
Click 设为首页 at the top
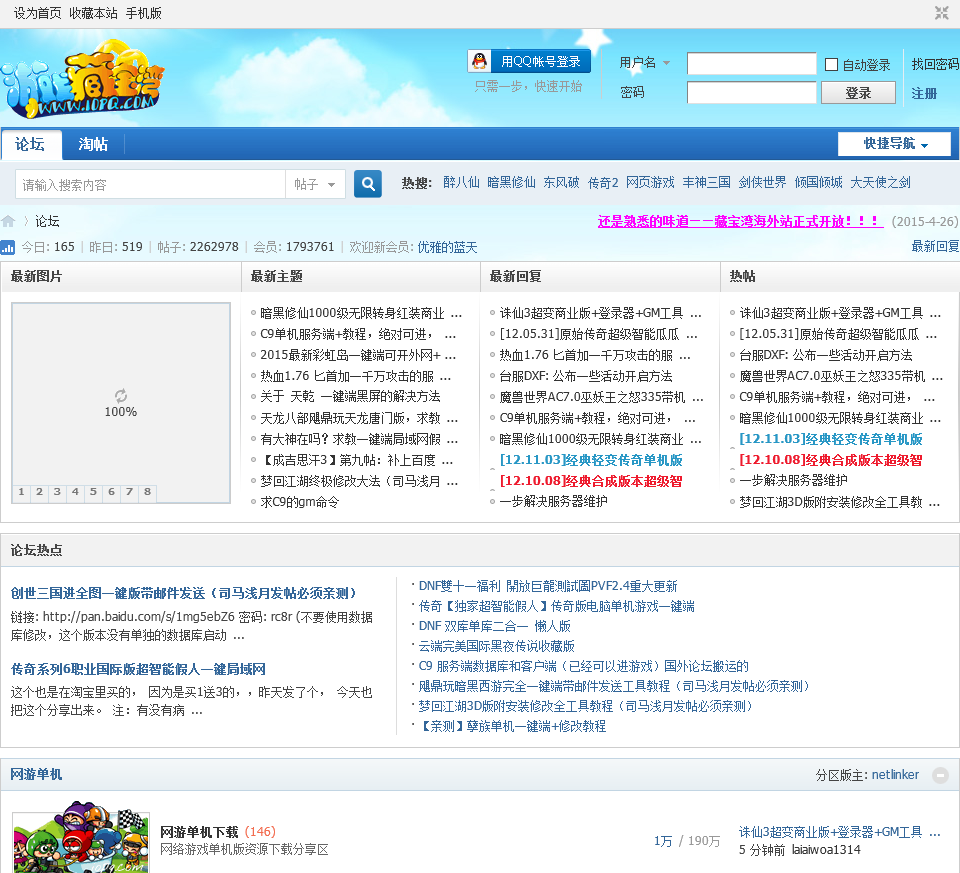37,13
